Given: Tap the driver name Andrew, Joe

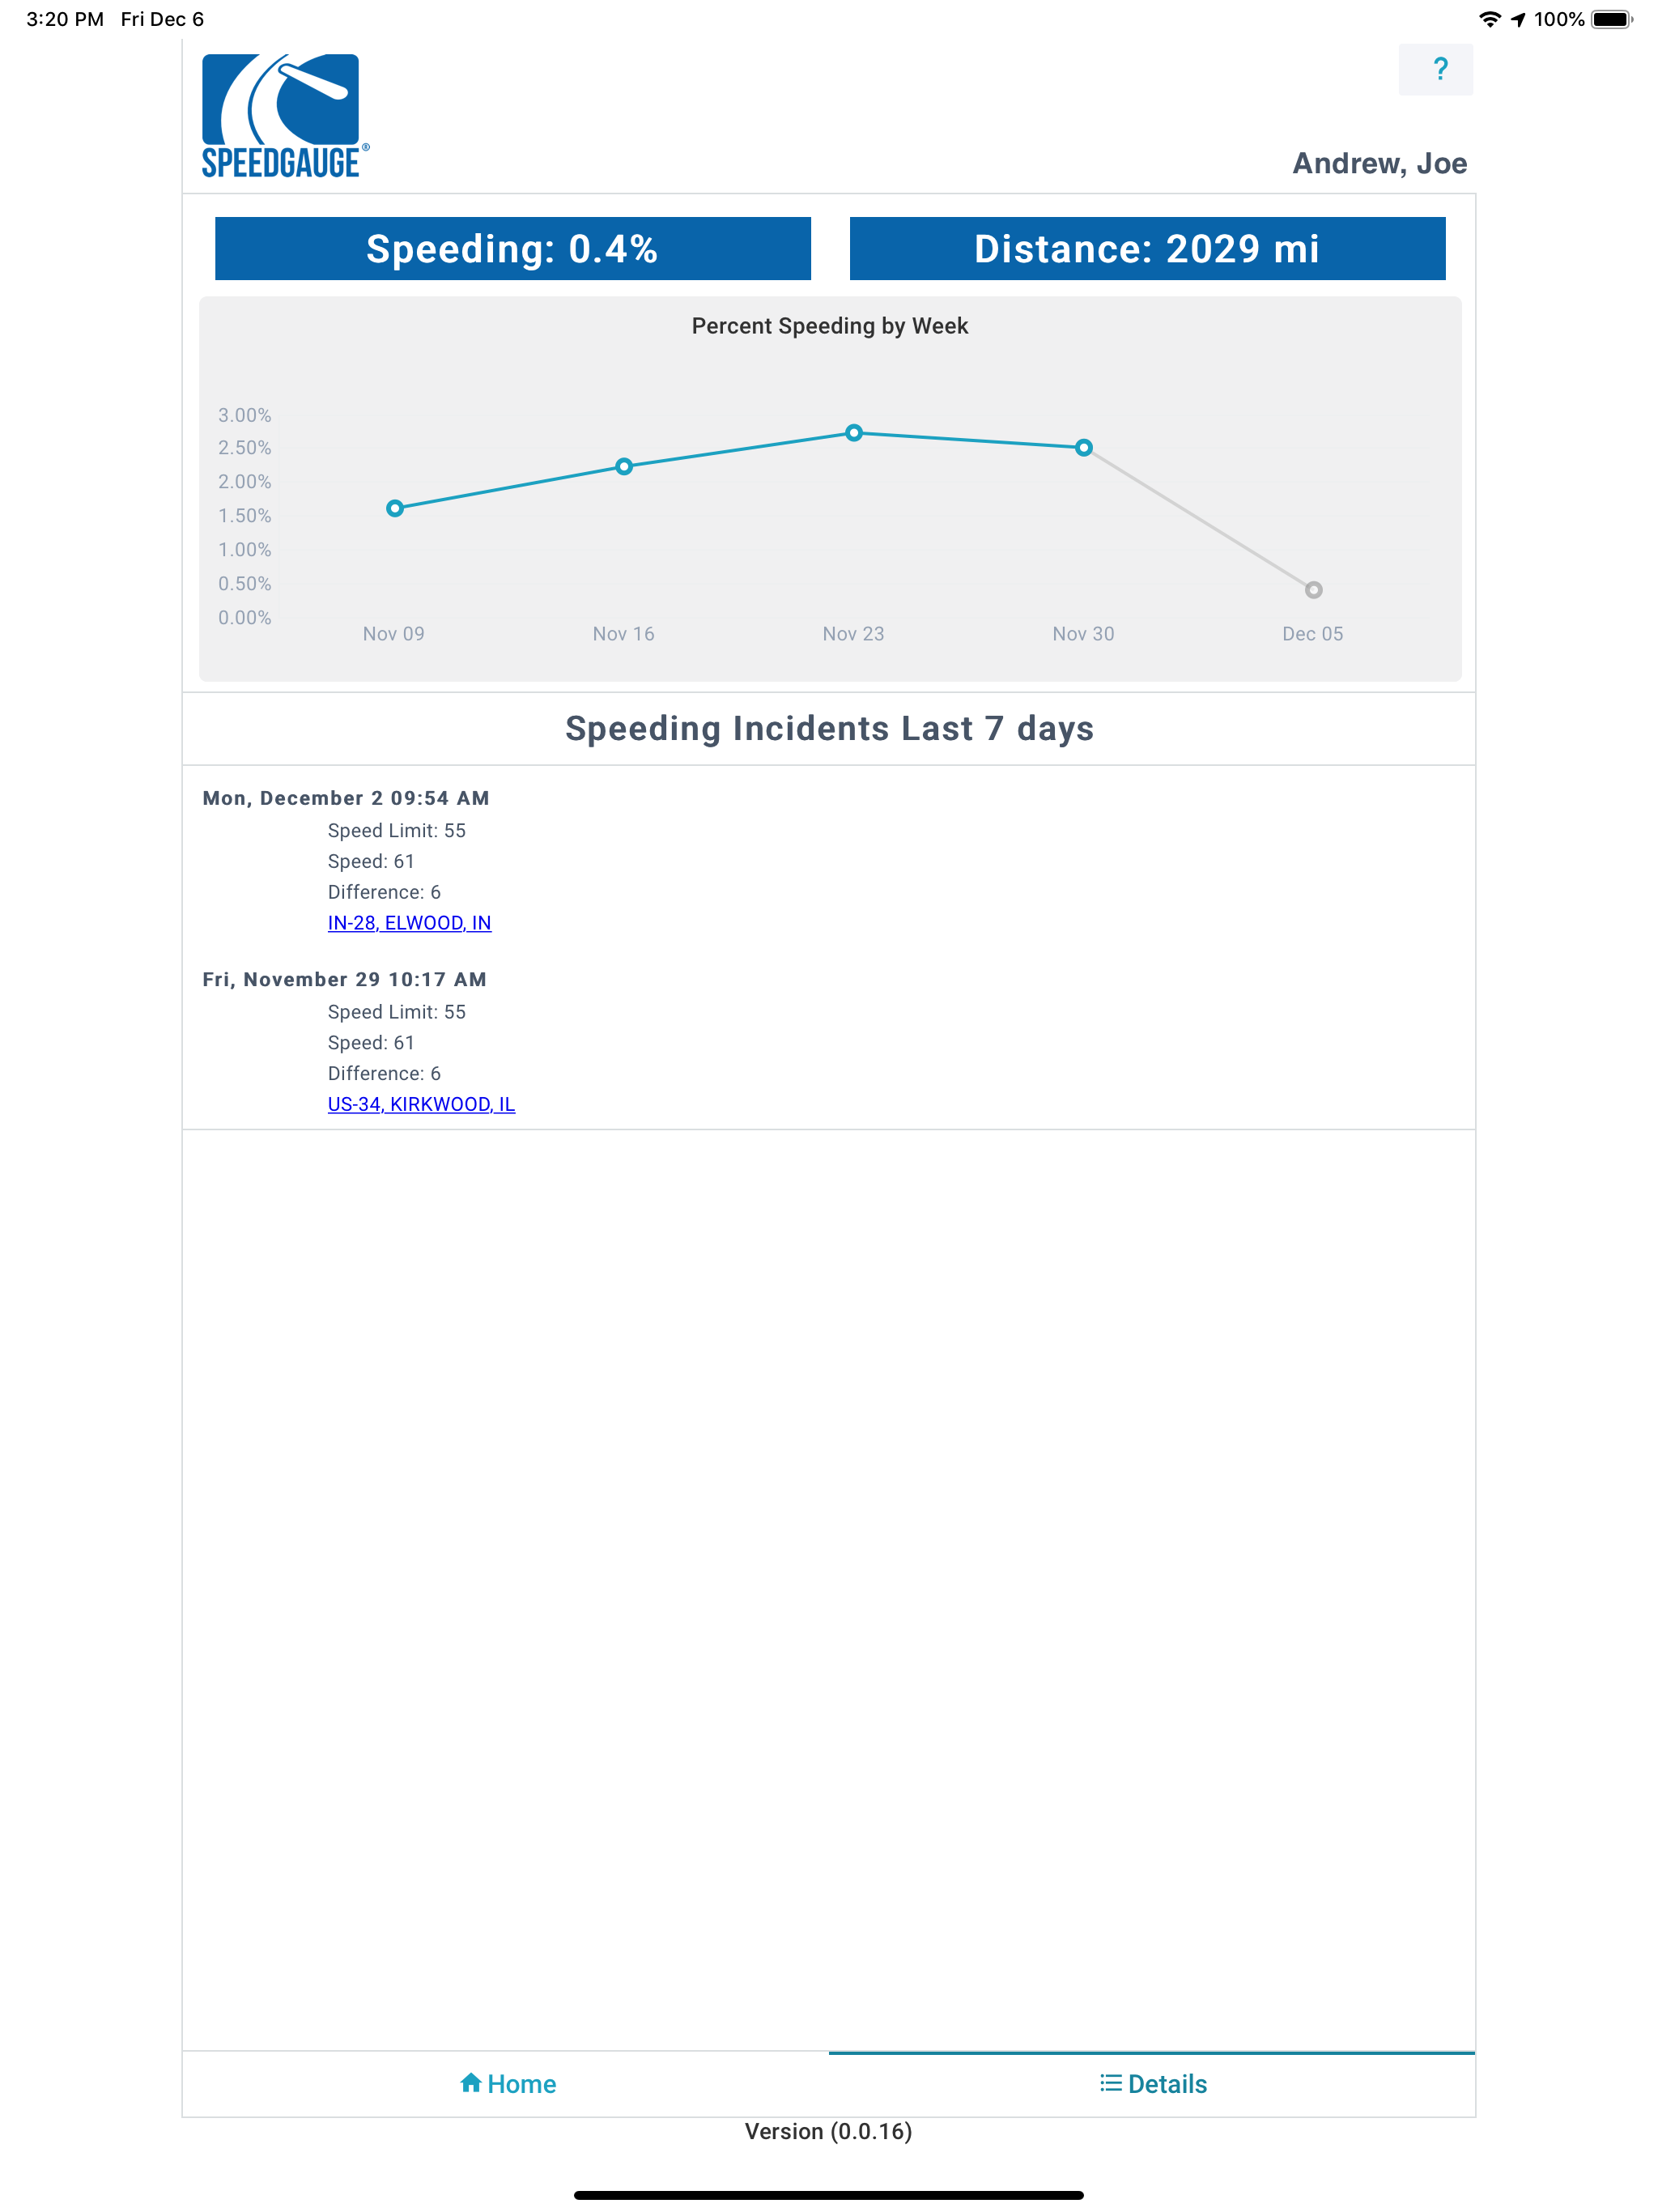Looking at the screenshot, I should point(1379,163).
